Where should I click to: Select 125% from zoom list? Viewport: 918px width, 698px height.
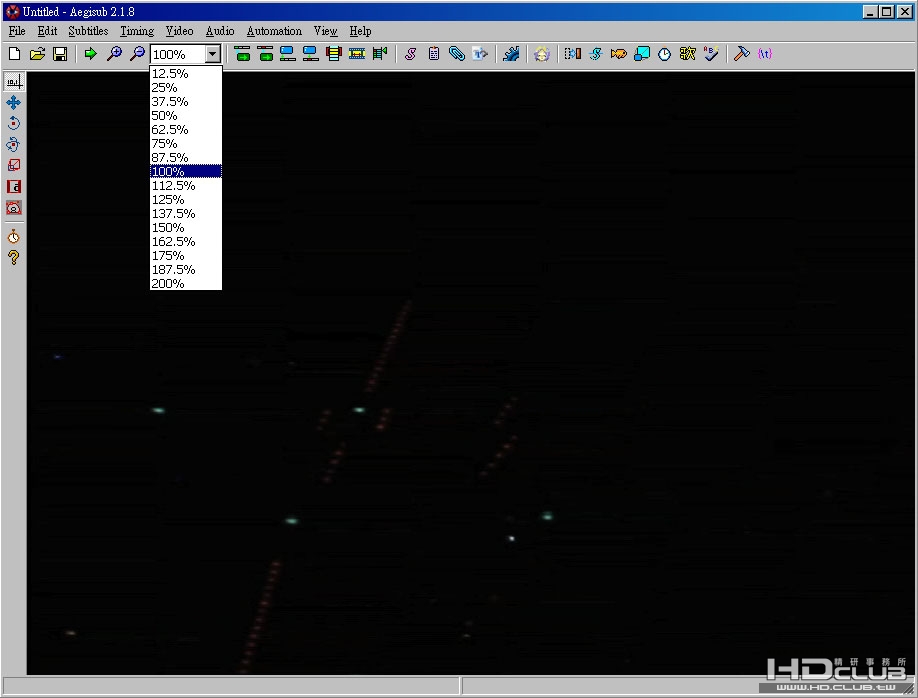(186, 200)
